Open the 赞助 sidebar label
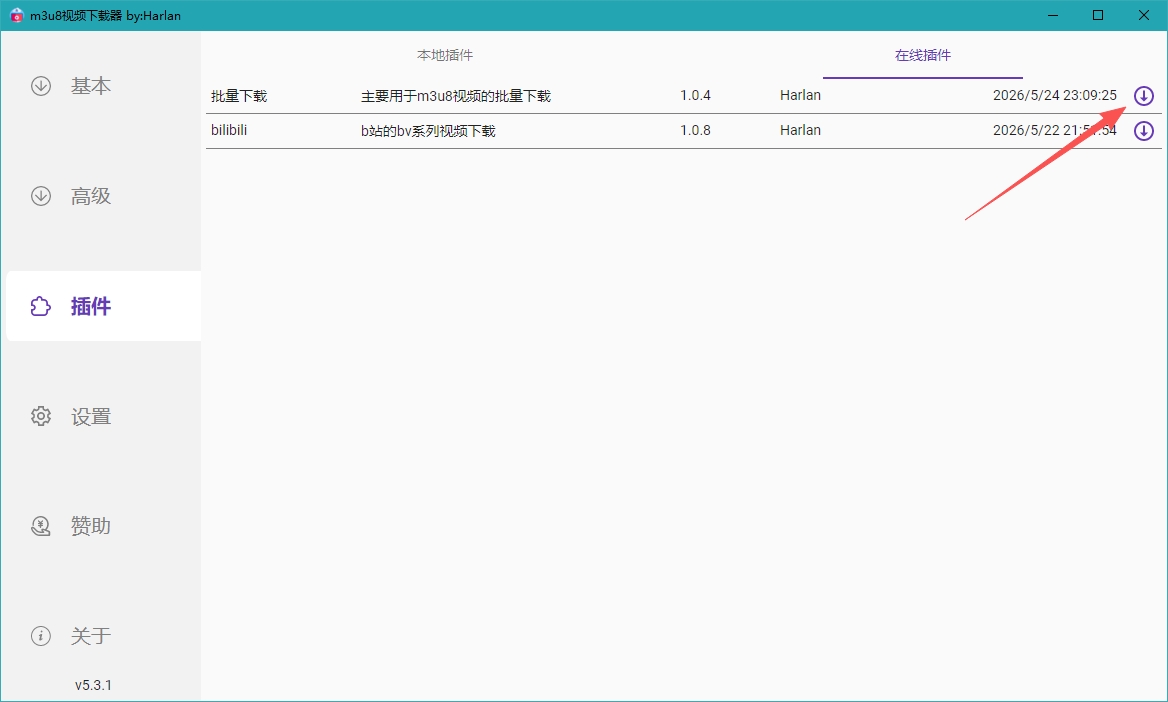Image resolution: width=1168 pixels, height=702 pixels. pyautogui.click(x=91, y=526)
